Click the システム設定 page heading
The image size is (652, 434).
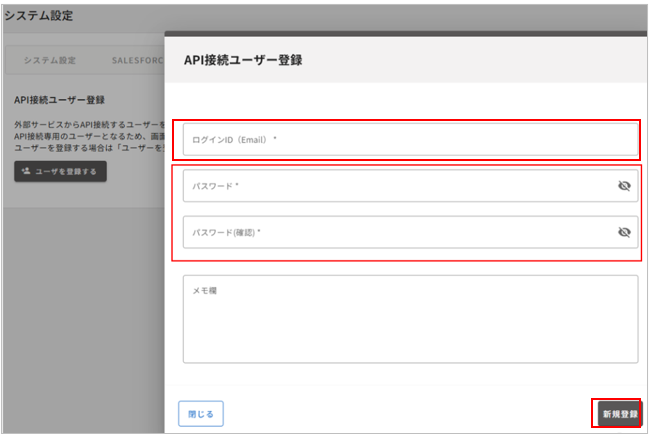point(38,16)
